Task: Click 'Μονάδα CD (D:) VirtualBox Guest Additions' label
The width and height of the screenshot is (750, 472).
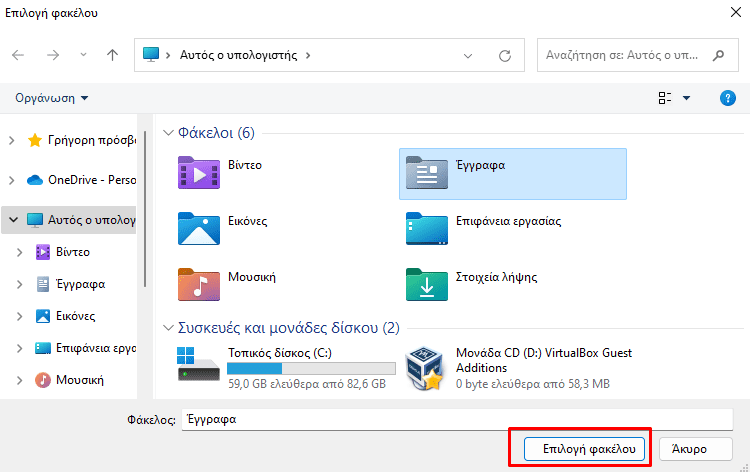Action: click(x=544, y=360)
